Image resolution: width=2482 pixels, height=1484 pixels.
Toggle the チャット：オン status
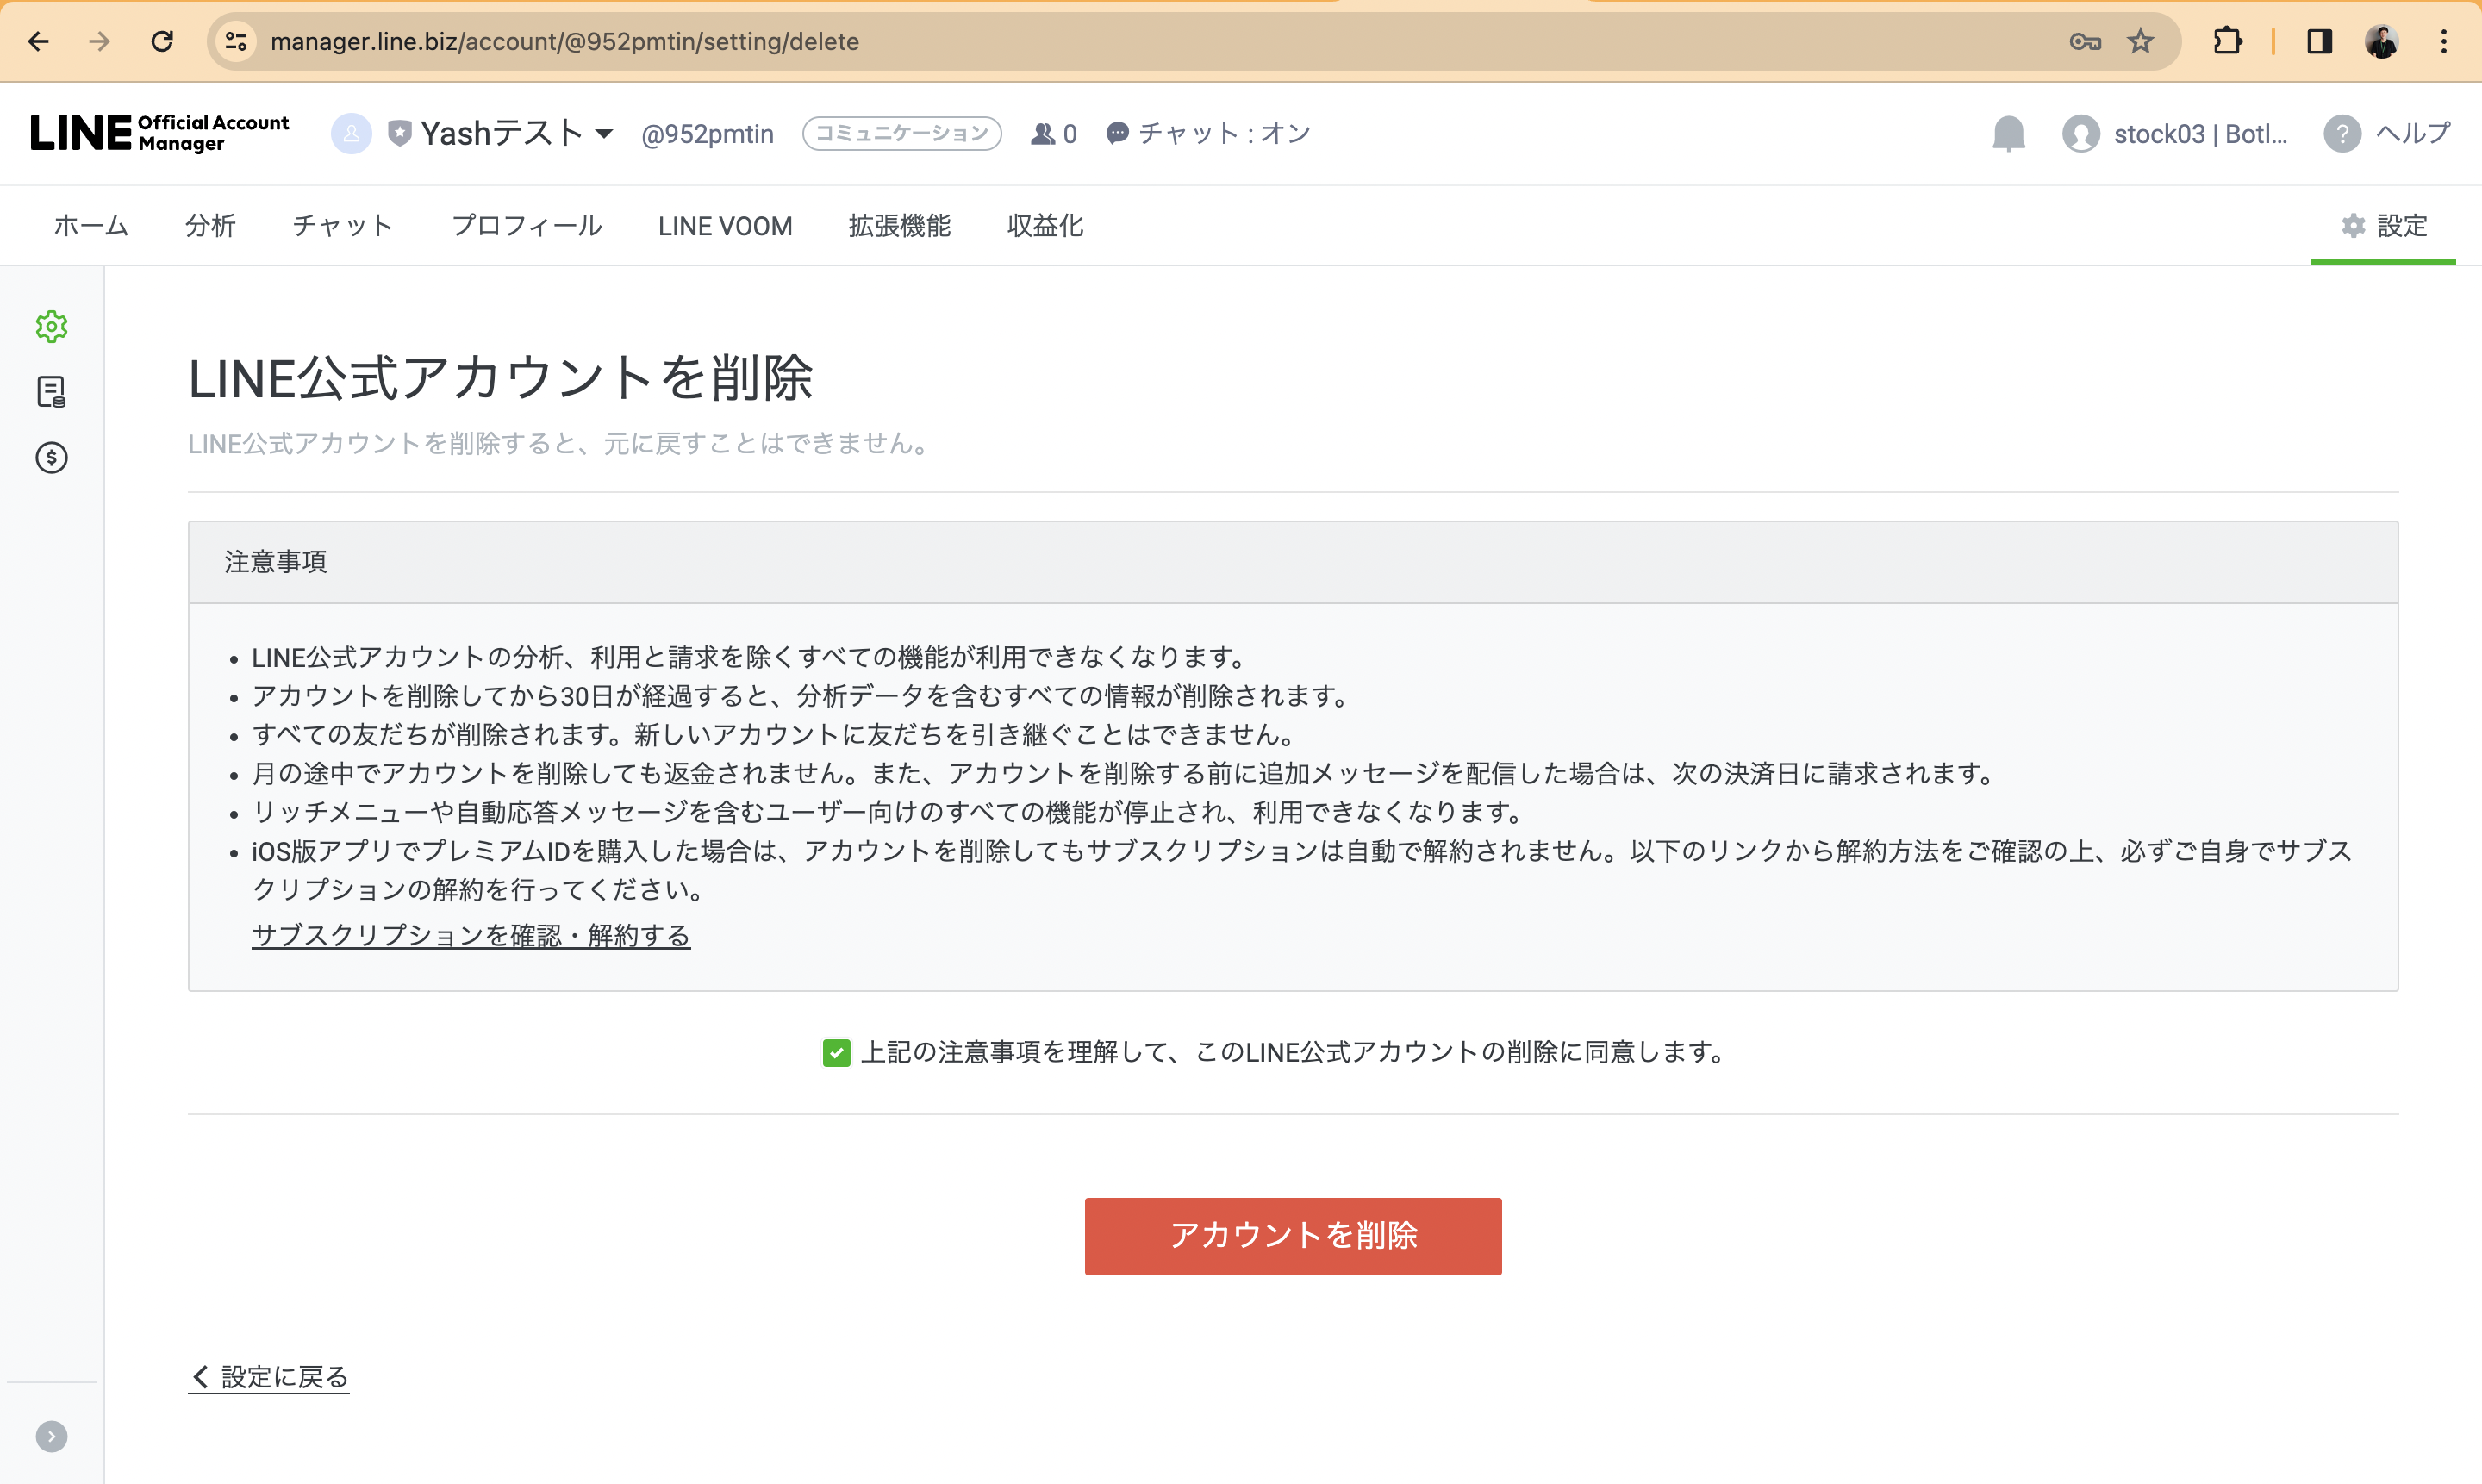(1208, 134)
